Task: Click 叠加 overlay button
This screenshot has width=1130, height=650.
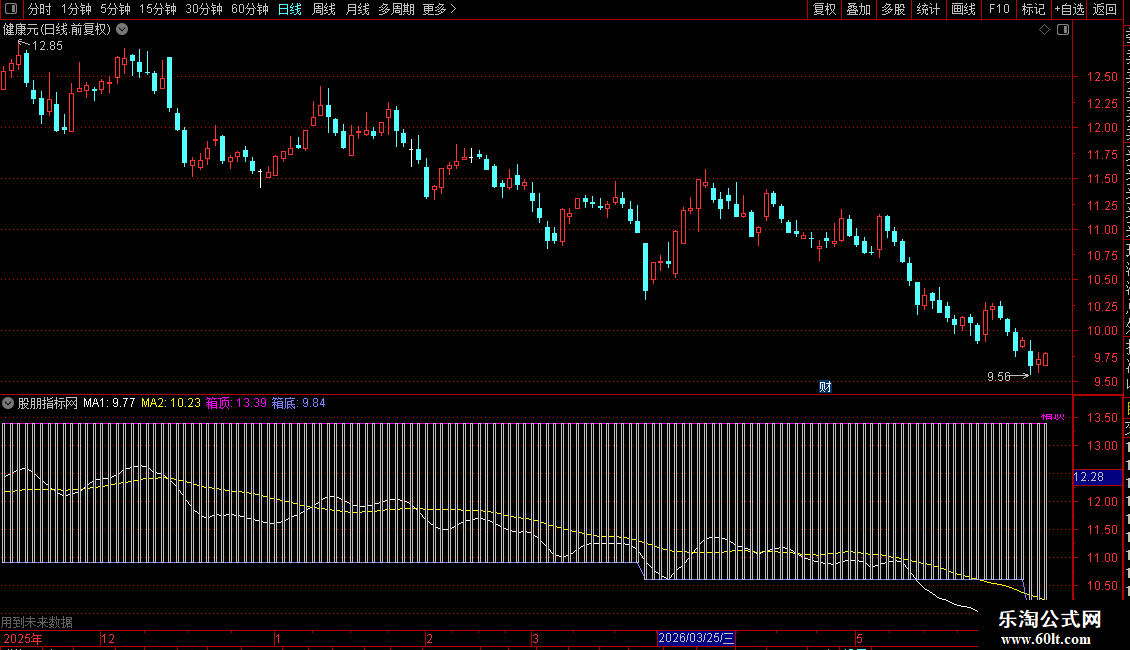Action: 858,9
